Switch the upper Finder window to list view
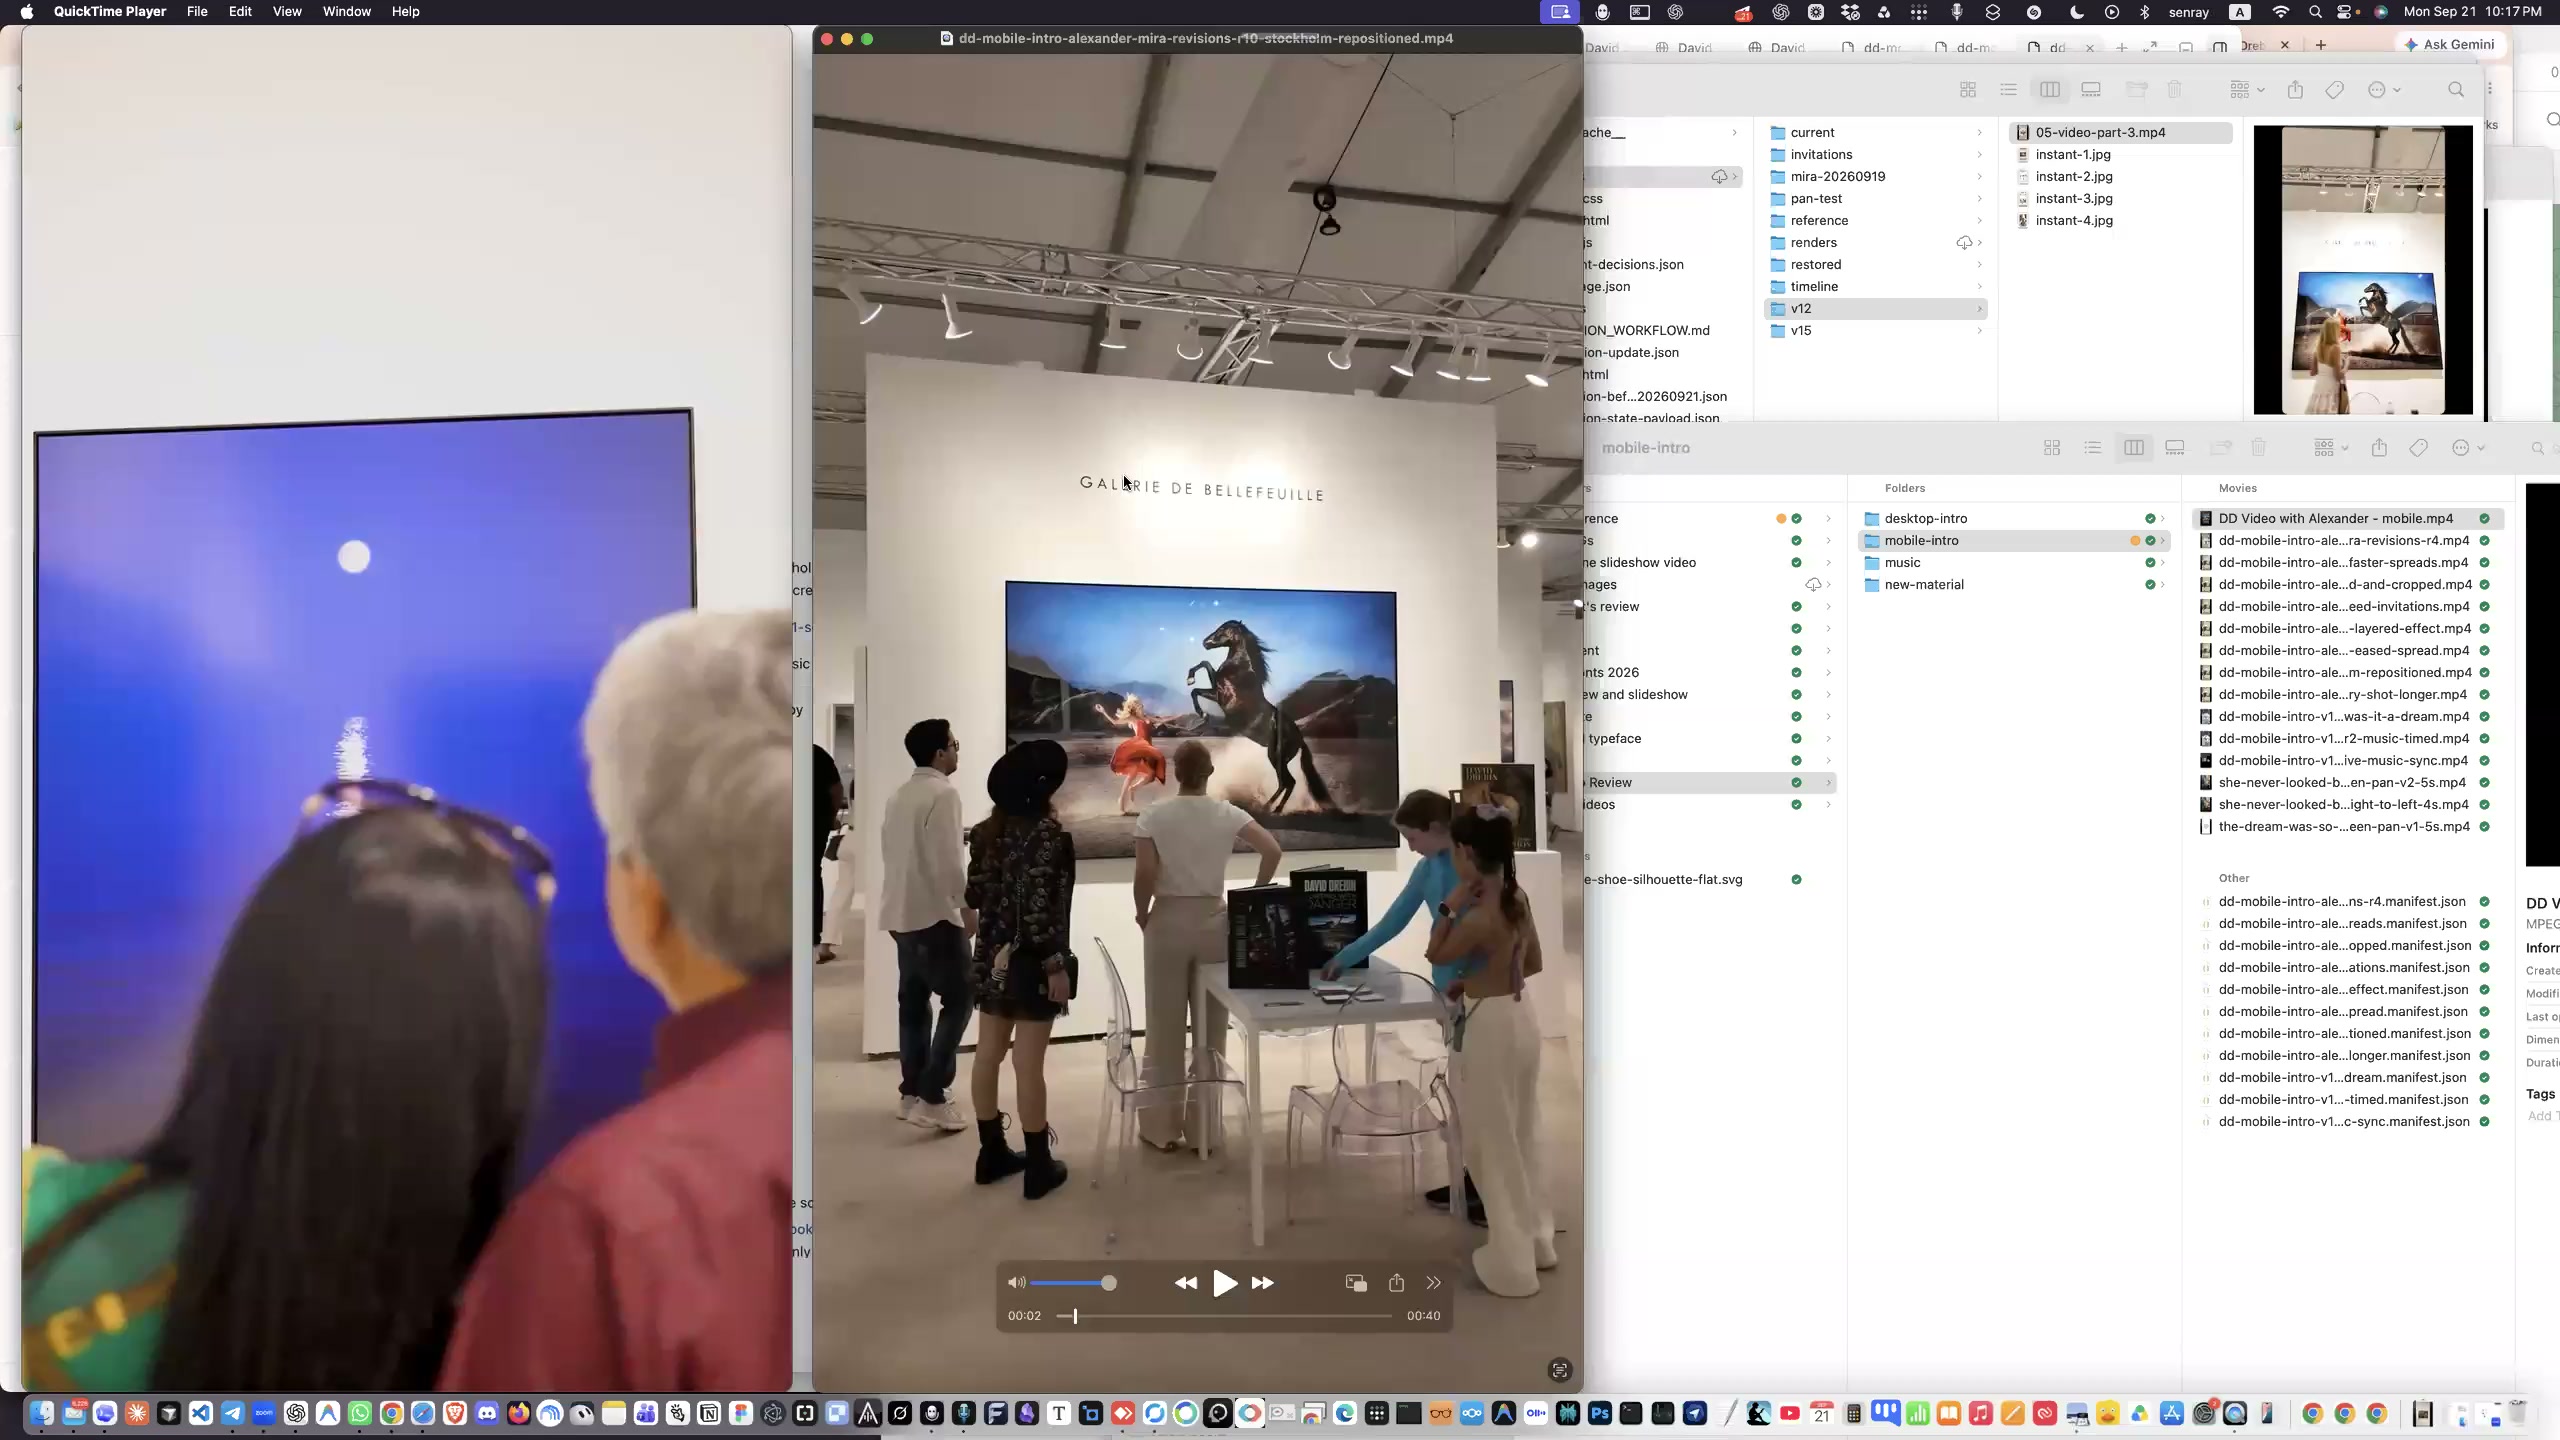 click(2008, 90)
